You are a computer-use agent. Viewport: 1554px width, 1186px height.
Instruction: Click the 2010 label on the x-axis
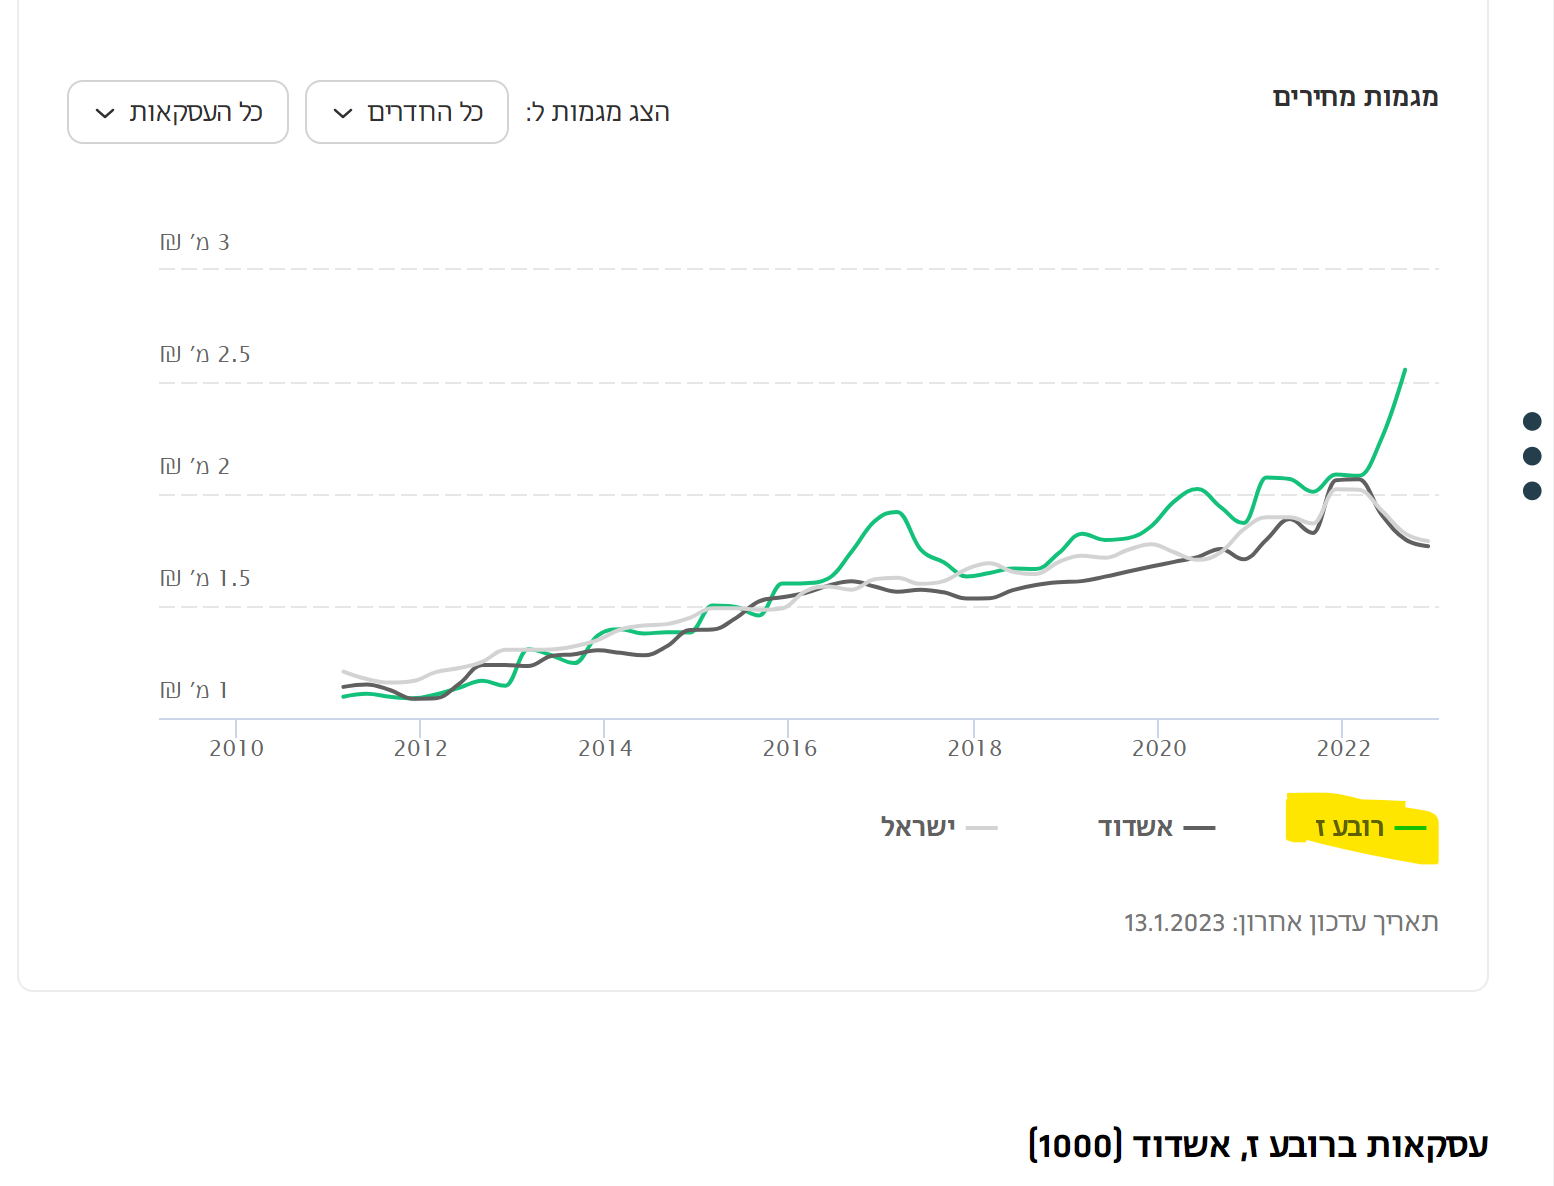236,748
